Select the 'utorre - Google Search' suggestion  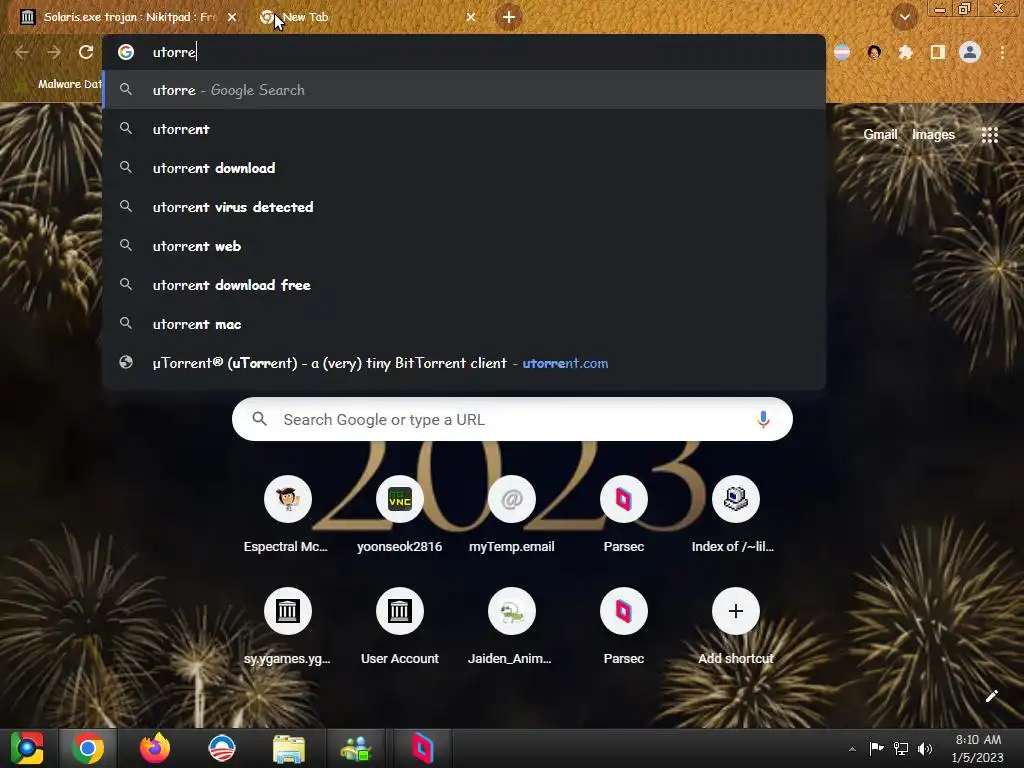[x=464, y=90]
